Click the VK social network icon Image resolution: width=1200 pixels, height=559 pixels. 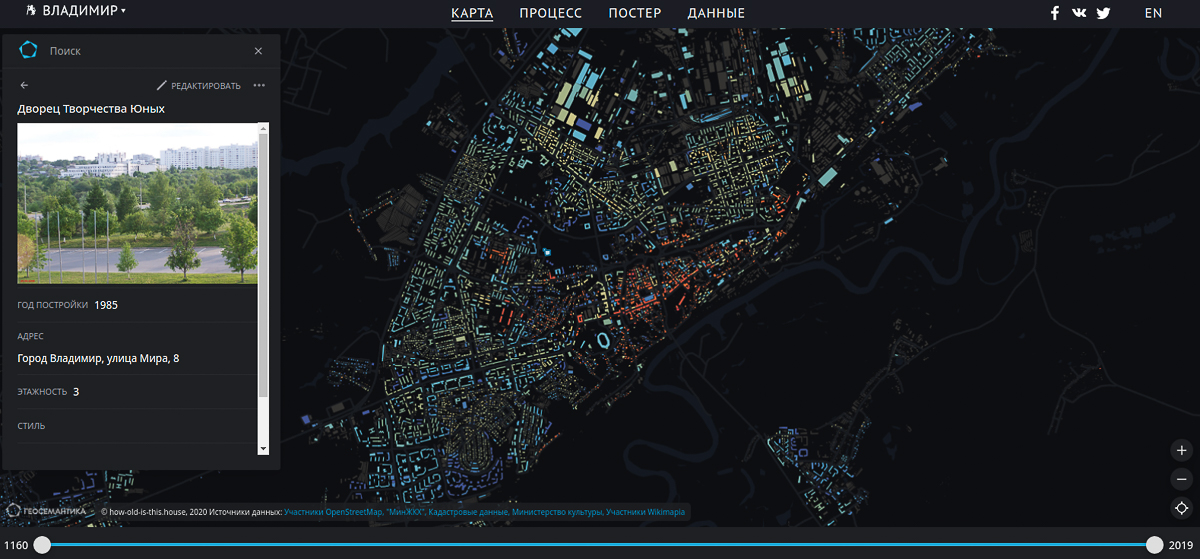[1079, 13]
